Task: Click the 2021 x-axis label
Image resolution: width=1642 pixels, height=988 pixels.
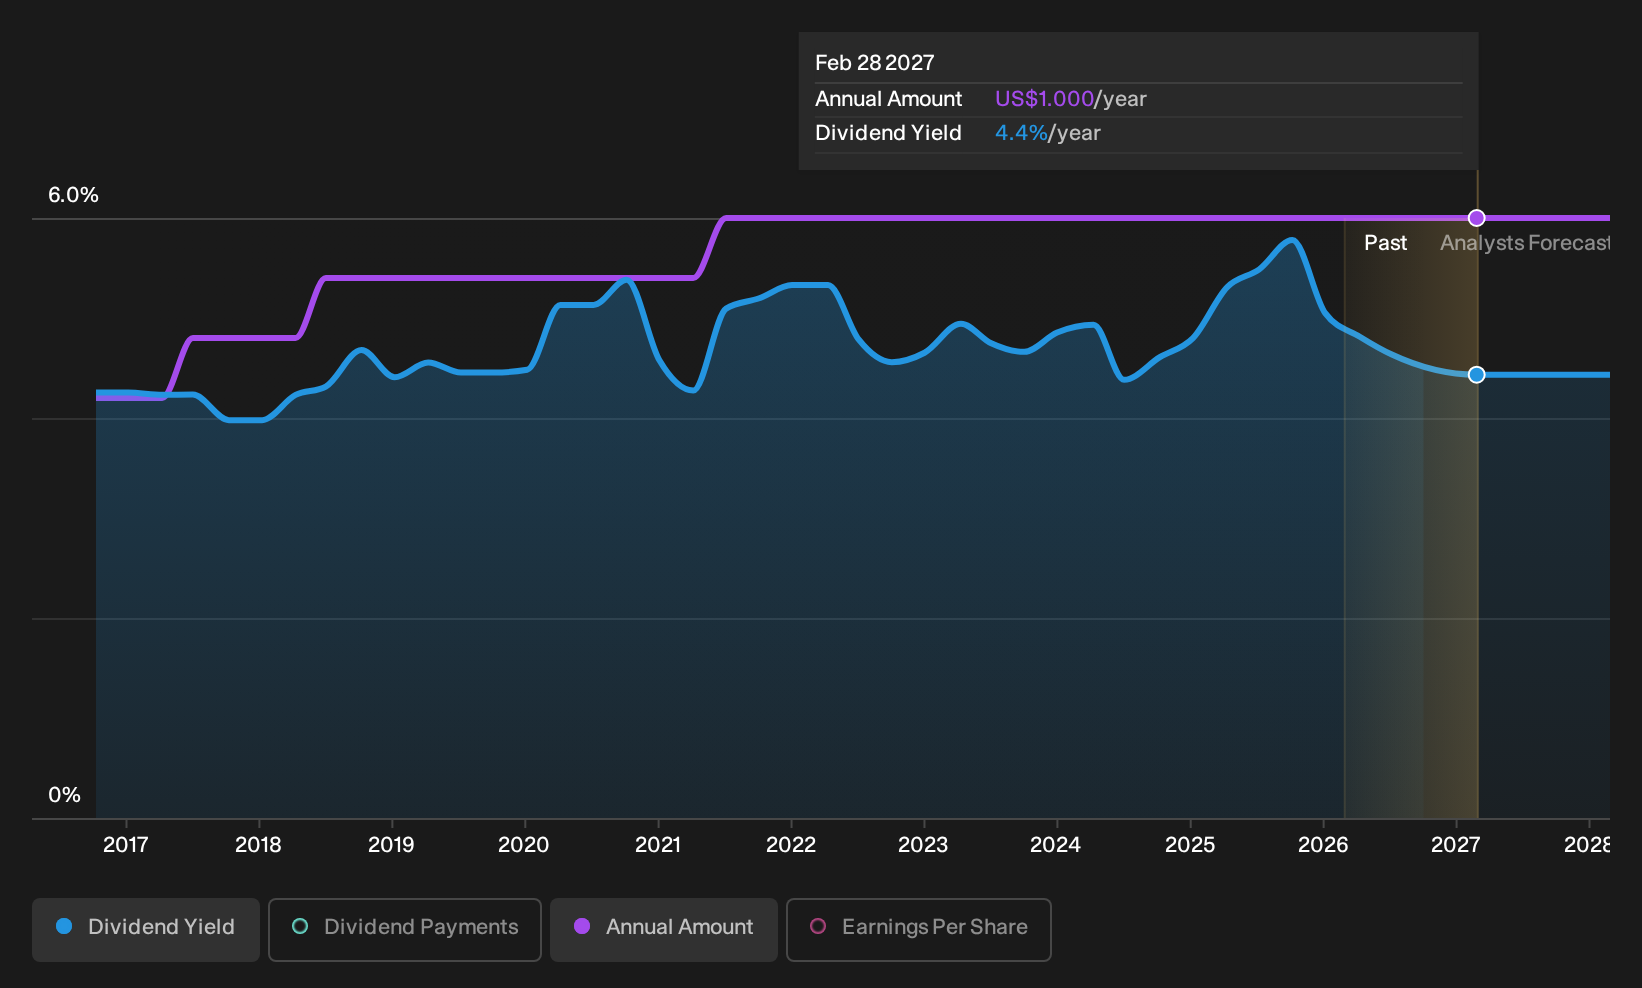Action: point(658,845)
